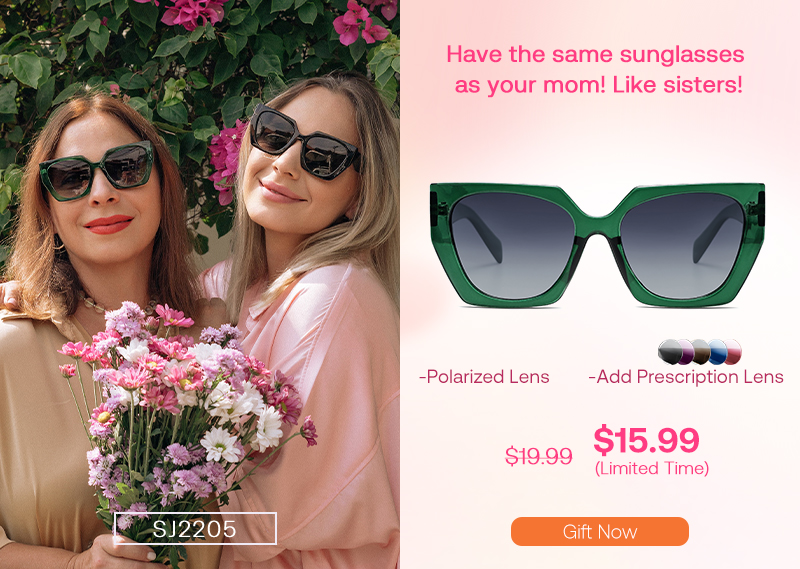The height and width of the screenshot is (569, 800).
Task: Choose the brown gradient lens swatch
Action: click(x=701, y=352)
